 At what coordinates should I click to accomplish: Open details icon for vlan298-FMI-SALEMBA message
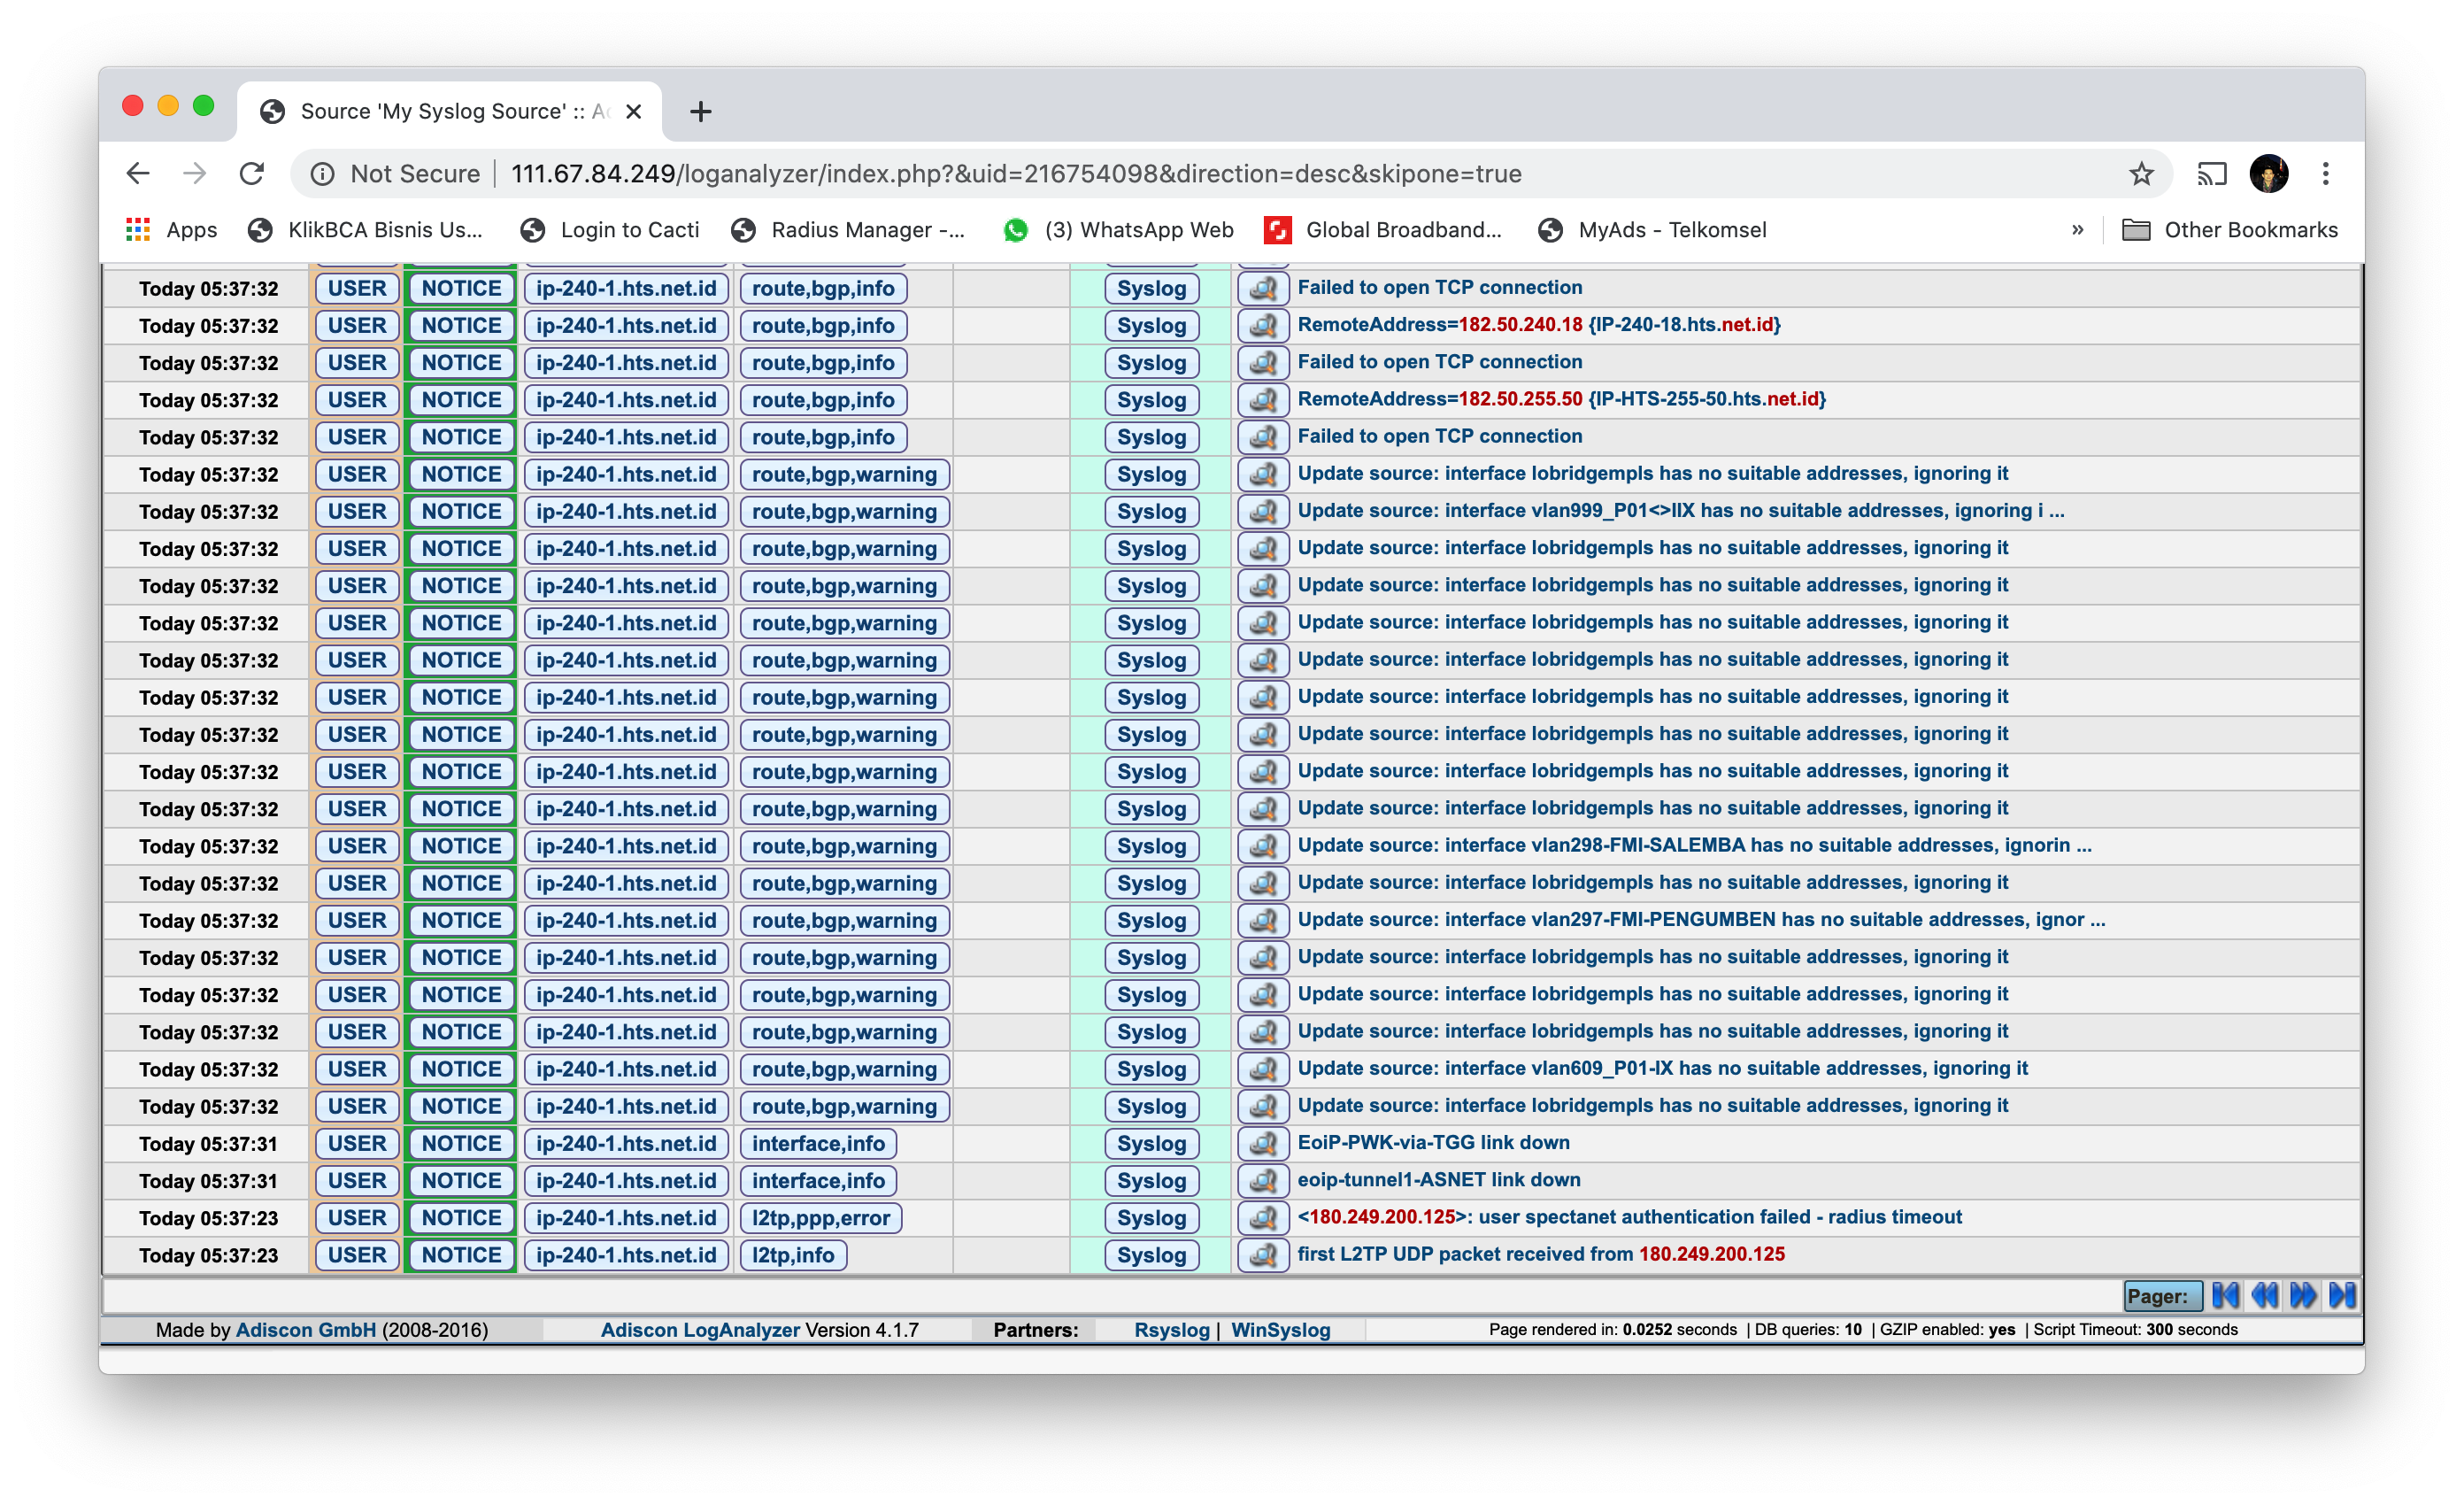pos(1263,846)
